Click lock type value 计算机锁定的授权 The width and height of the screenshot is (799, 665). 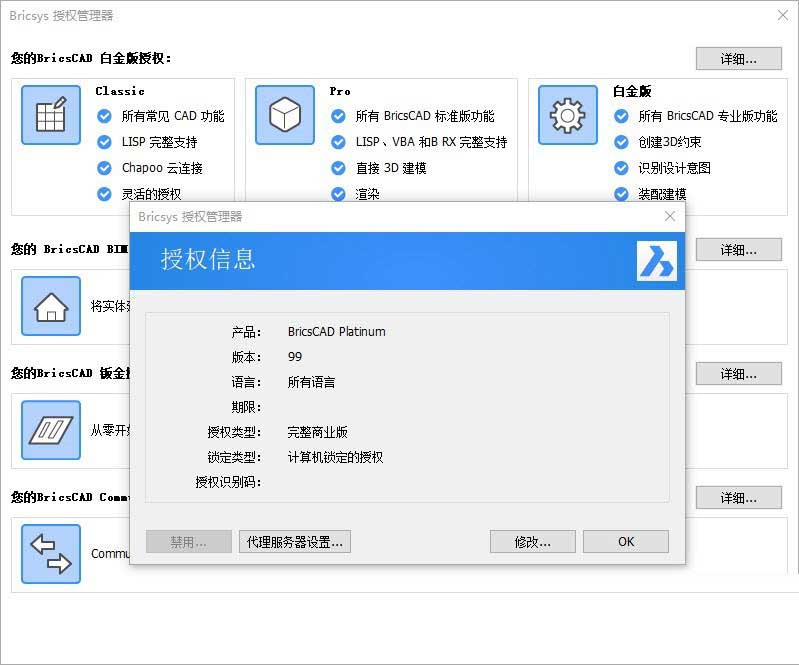tap(335, 457)
